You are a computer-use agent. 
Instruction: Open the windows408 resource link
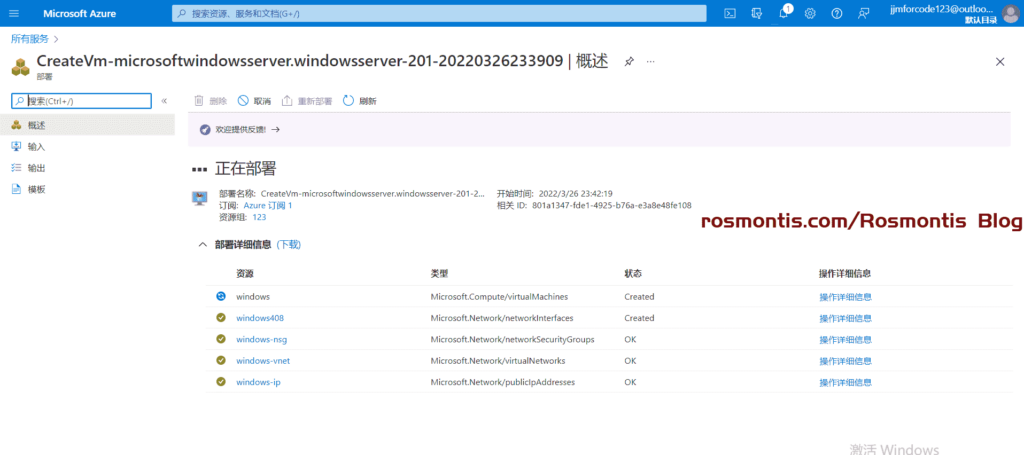(x=260, y=318)
